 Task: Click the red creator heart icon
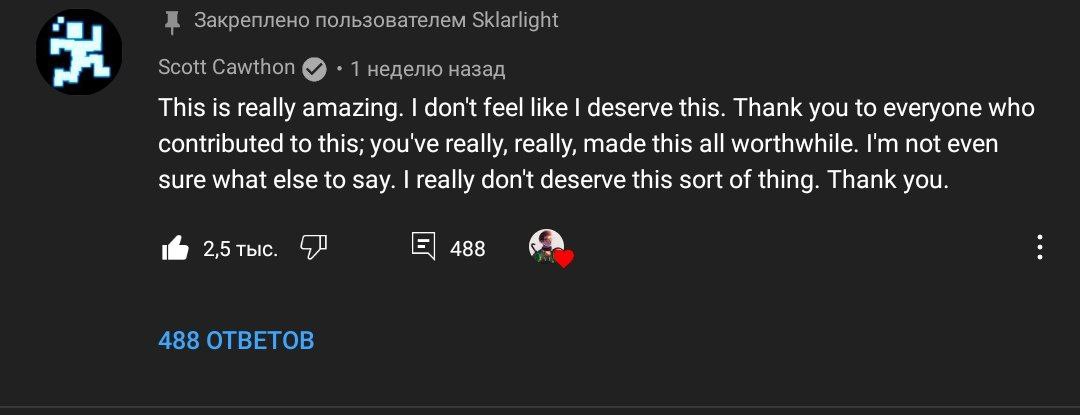point(564,259)
